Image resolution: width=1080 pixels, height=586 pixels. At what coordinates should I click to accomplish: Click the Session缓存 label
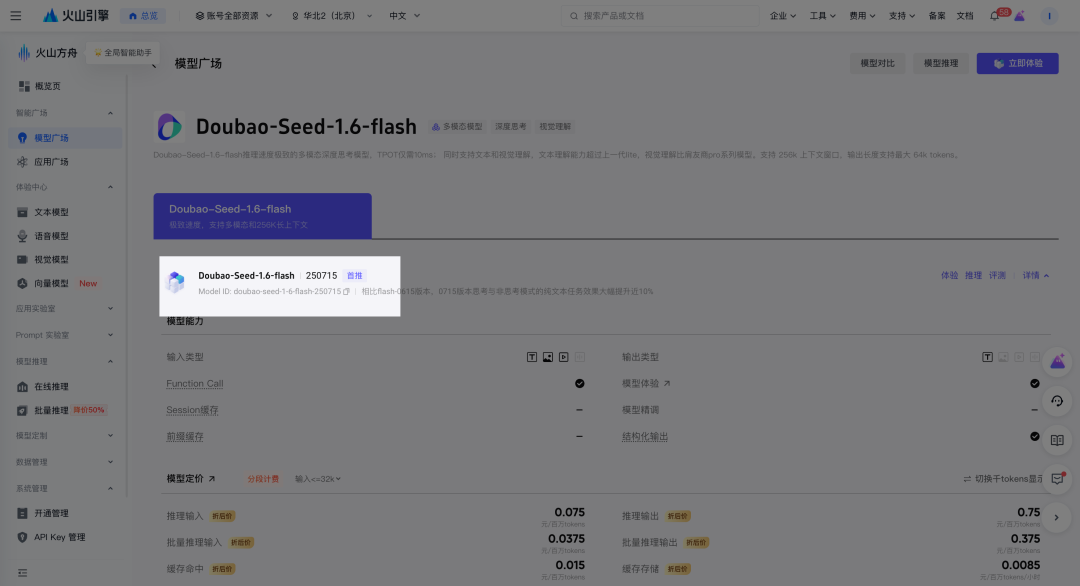tap(192, 410)
